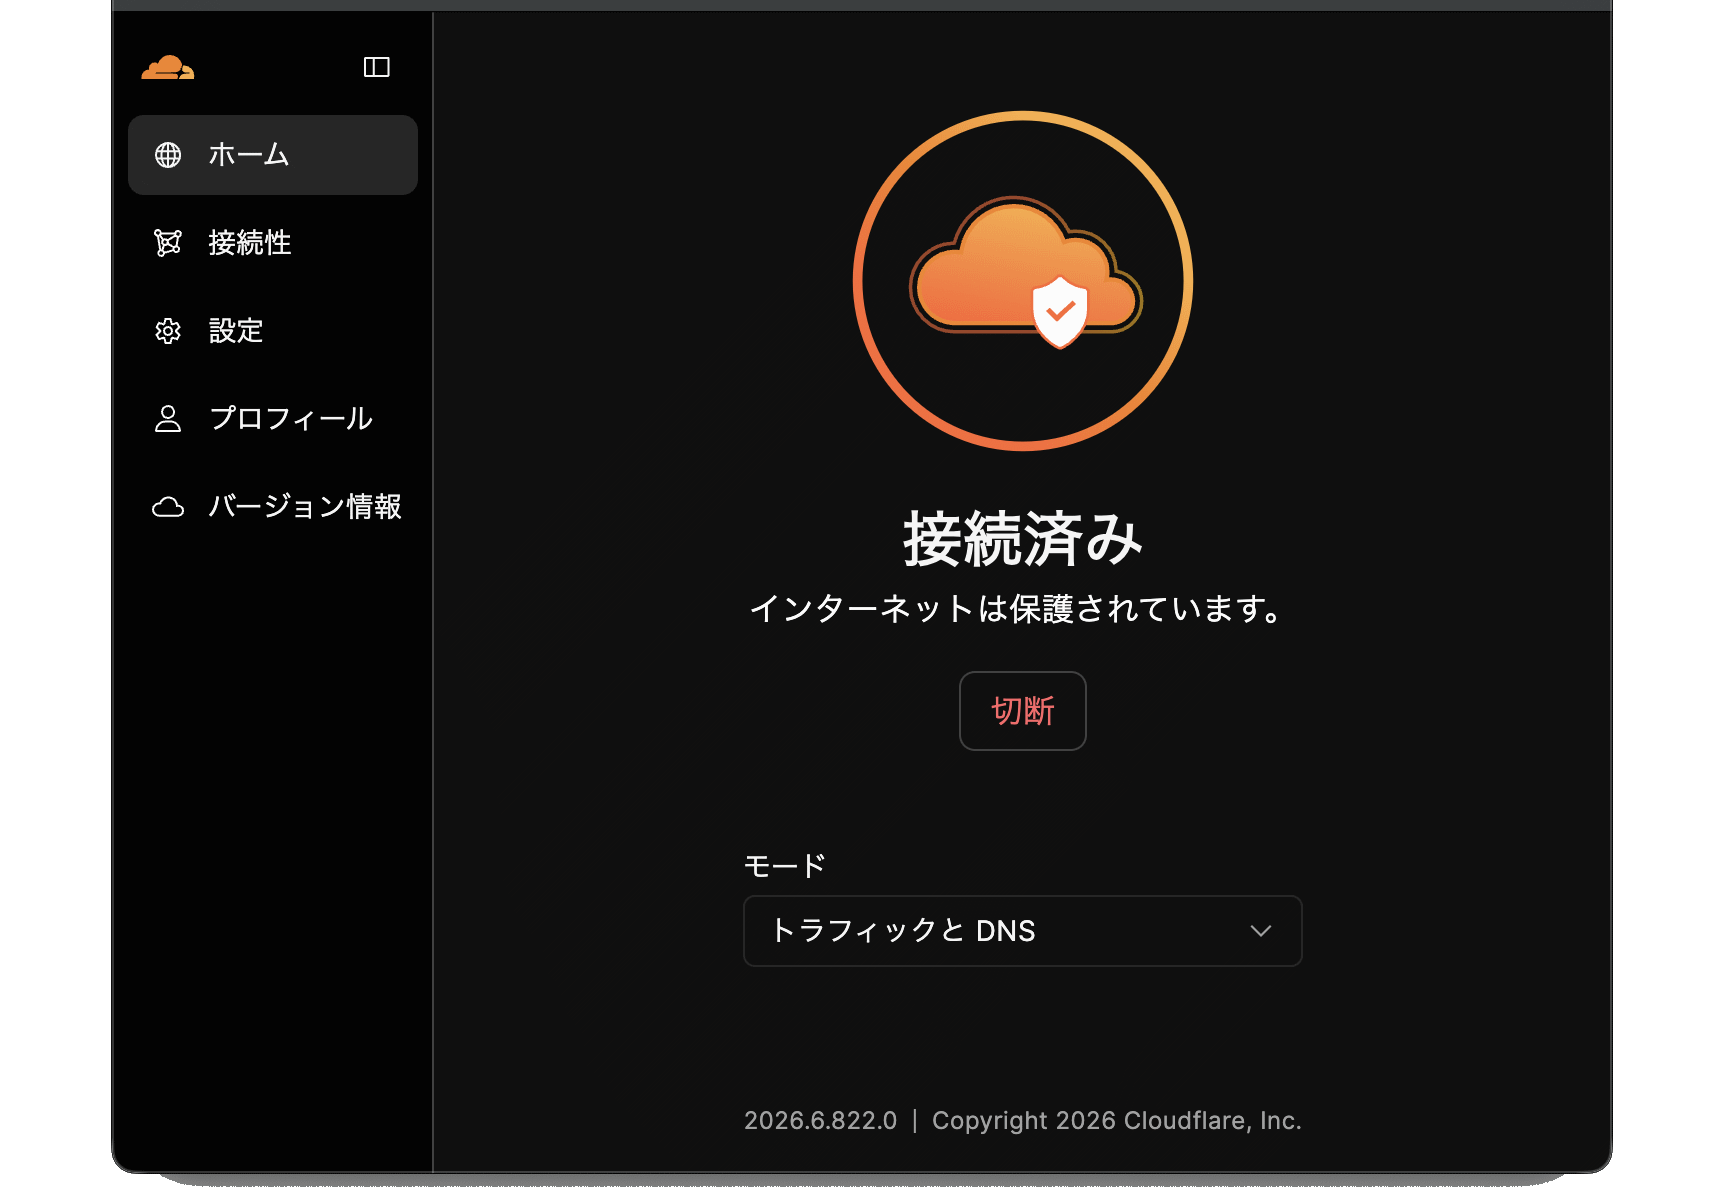Click the large cloud shield status graphic

point(1023,281)
